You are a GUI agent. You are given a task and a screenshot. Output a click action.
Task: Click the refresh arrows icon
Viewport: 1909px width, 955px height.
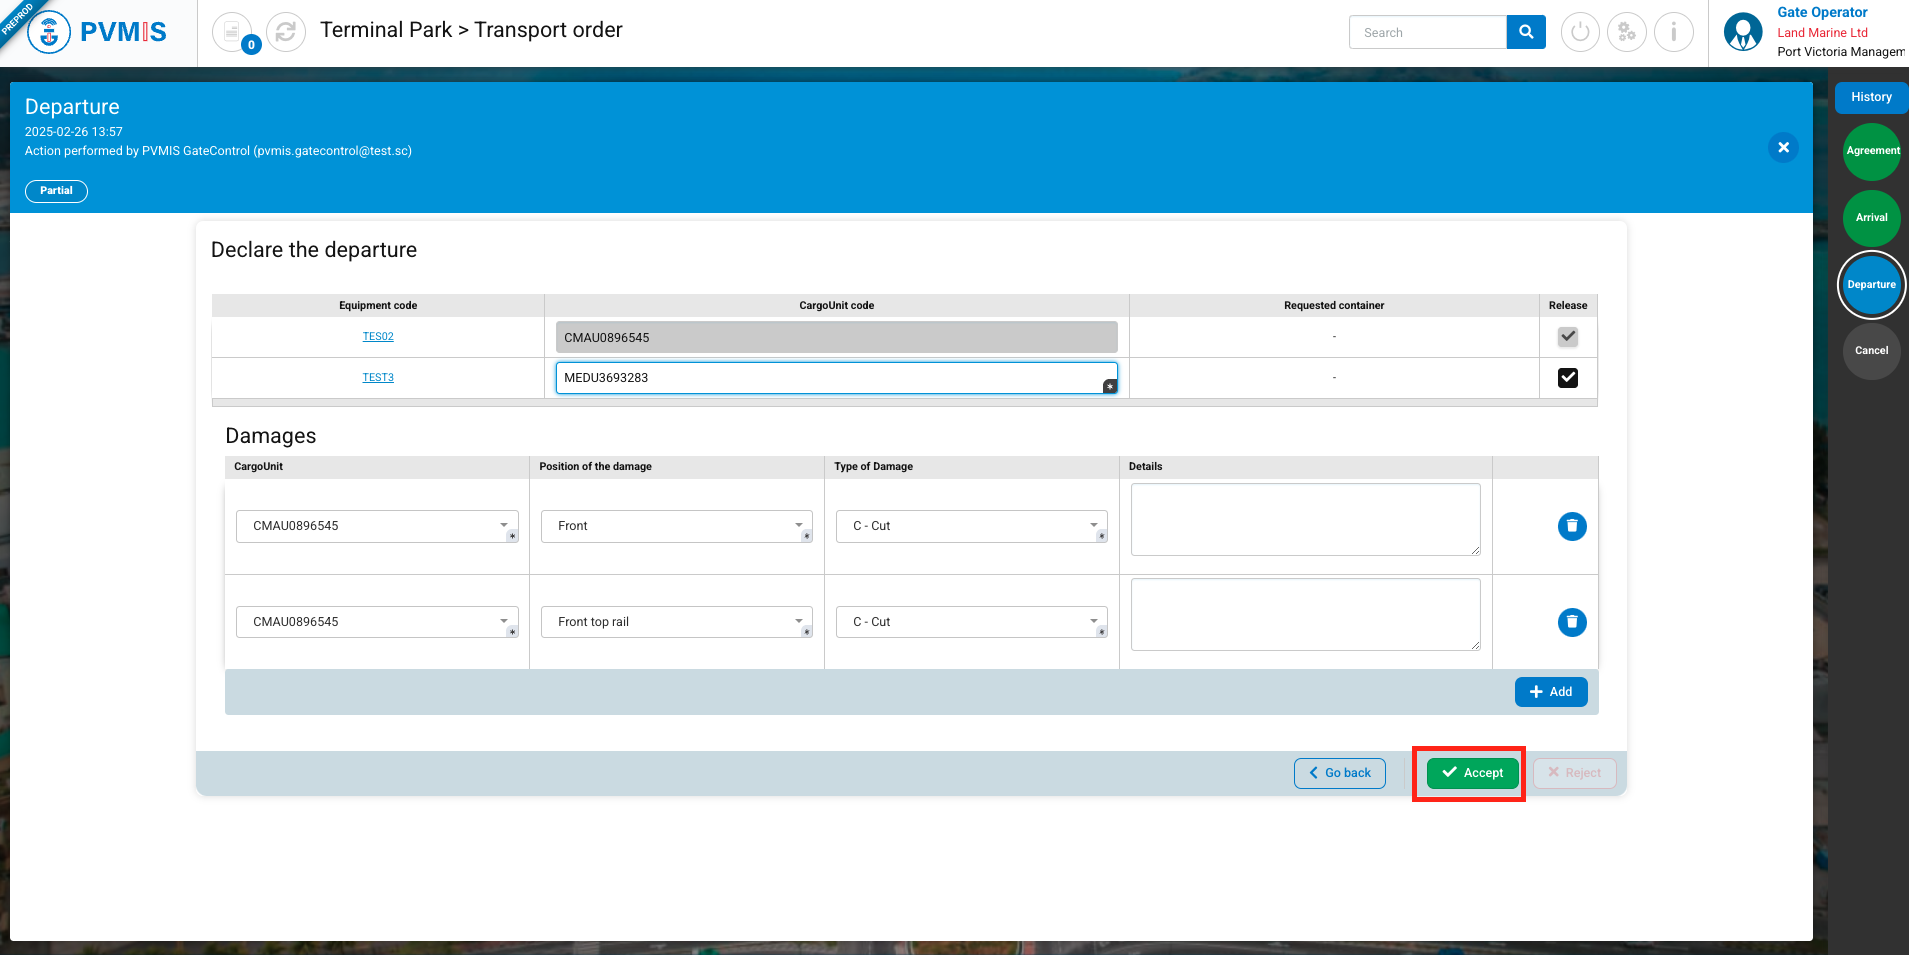286,32
